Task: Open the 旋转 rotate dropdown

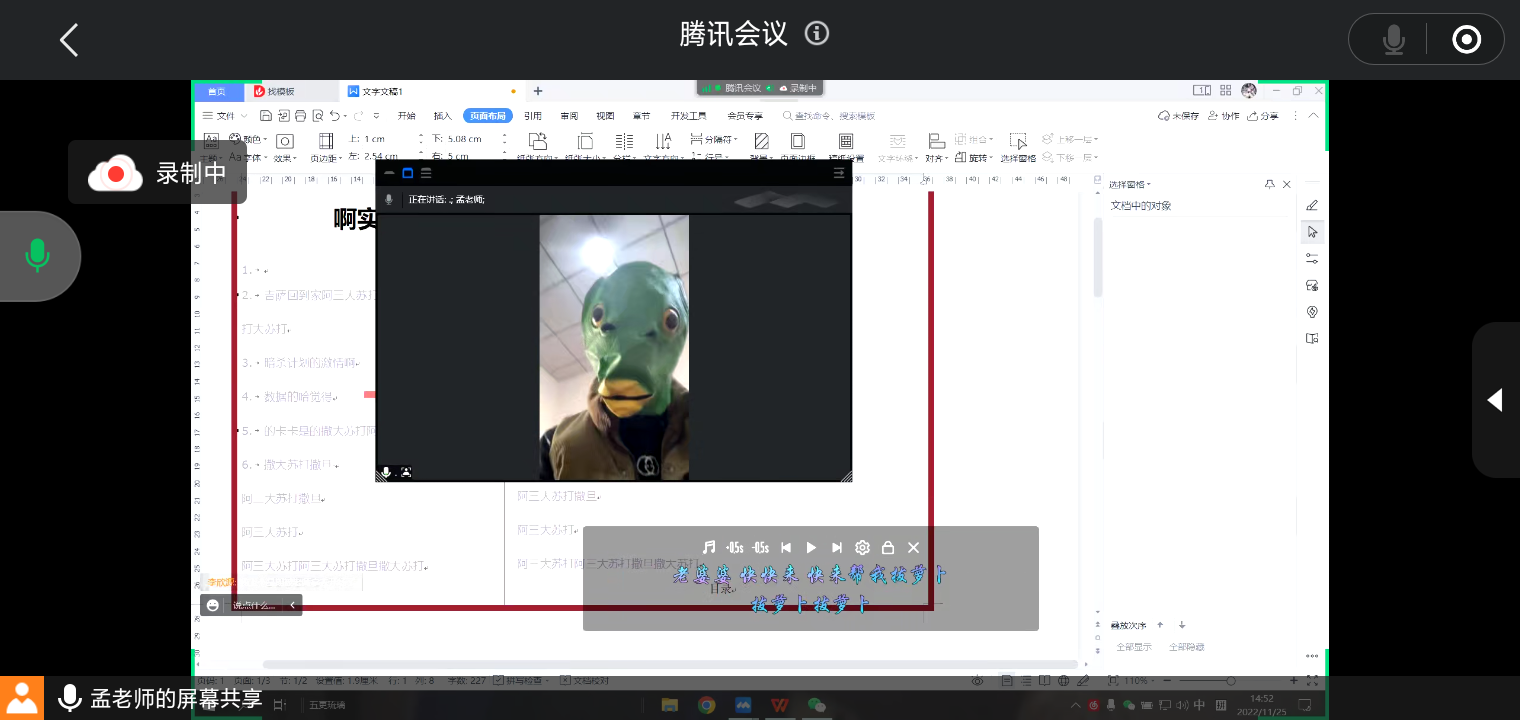Action: [976, 157]
